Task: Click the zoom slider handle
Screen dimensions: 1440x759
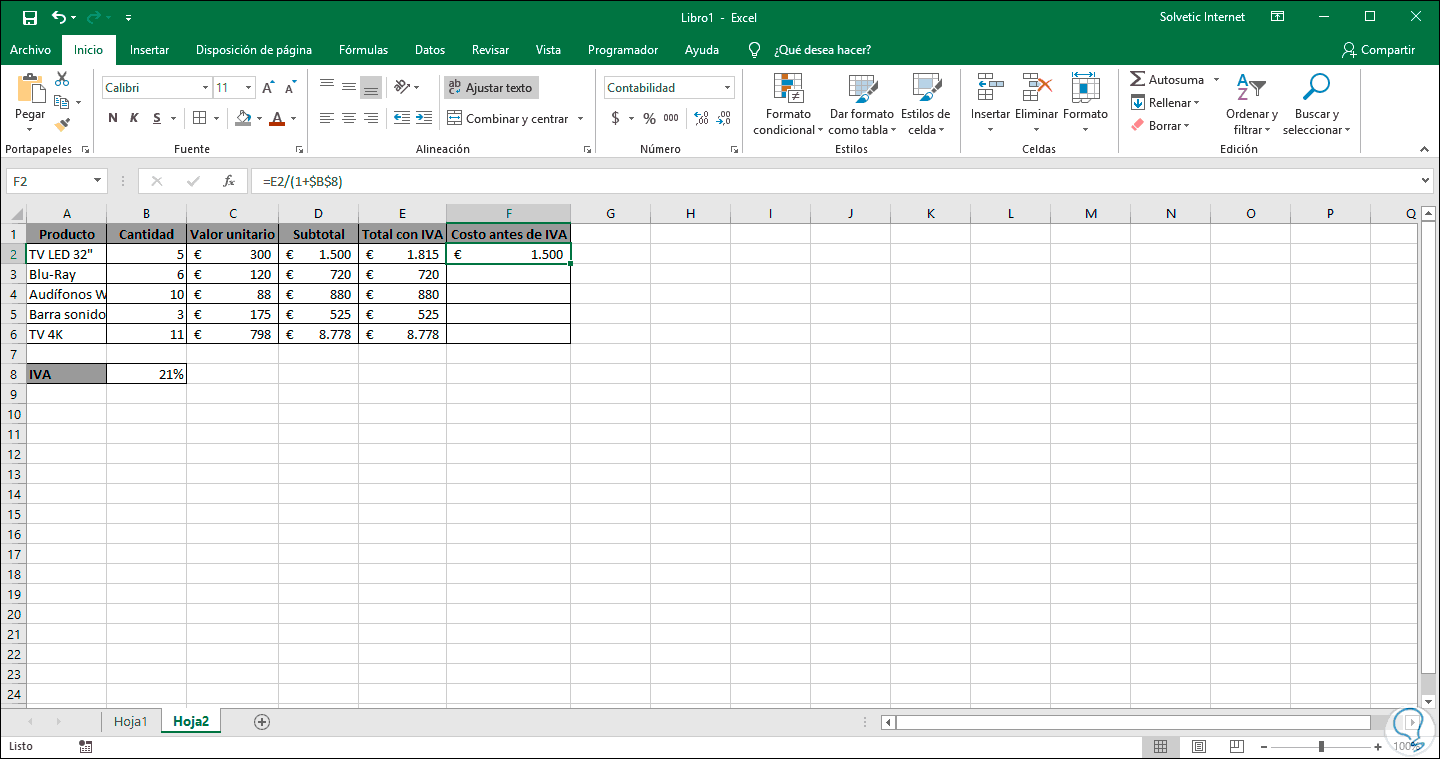Action: 1321,747
